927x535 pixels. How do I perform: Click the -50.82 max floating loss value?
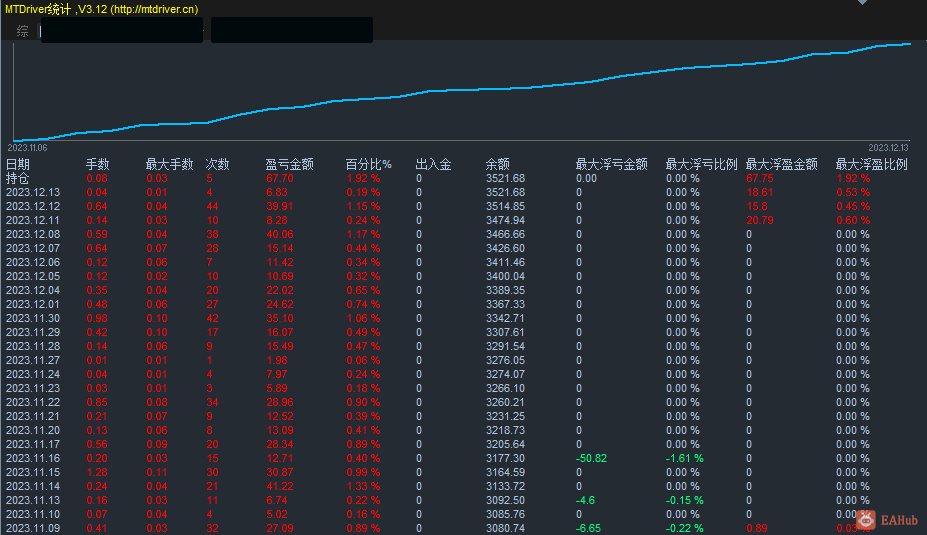coord(591,458)
